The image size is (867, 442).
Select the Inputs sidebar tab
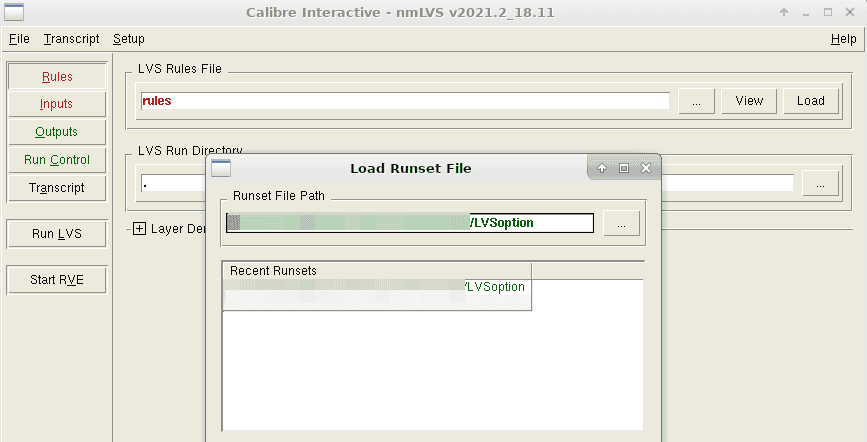coord(57,104)
